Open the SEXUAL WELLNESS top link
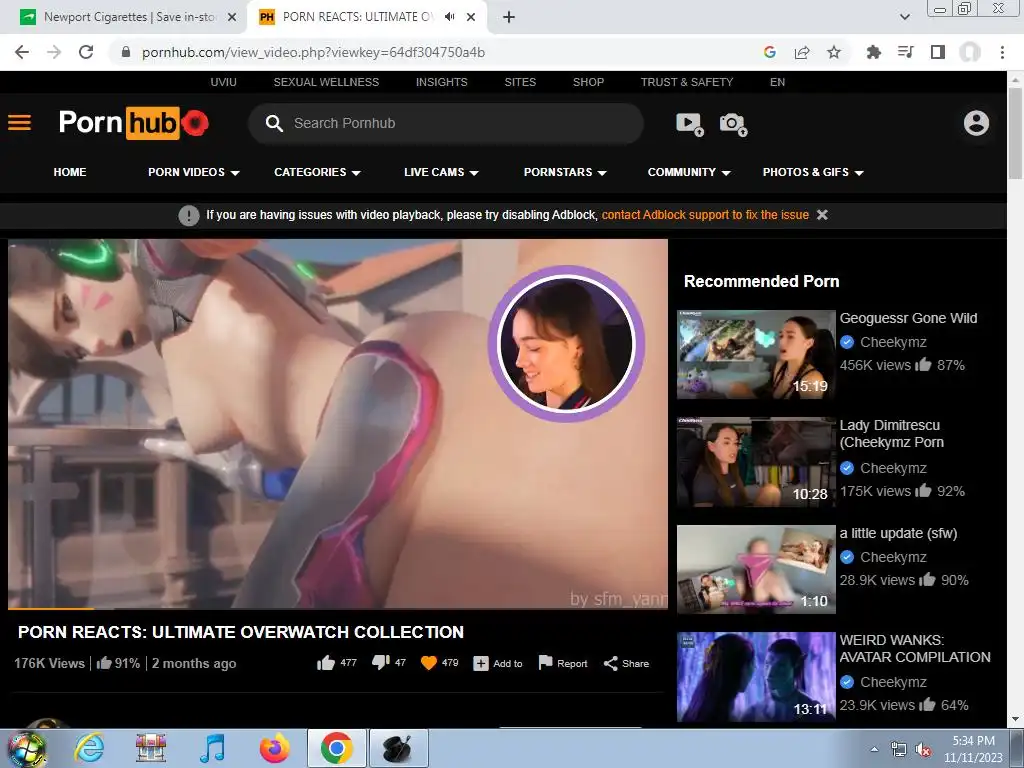1024x768 pixels. coord(326,82)
